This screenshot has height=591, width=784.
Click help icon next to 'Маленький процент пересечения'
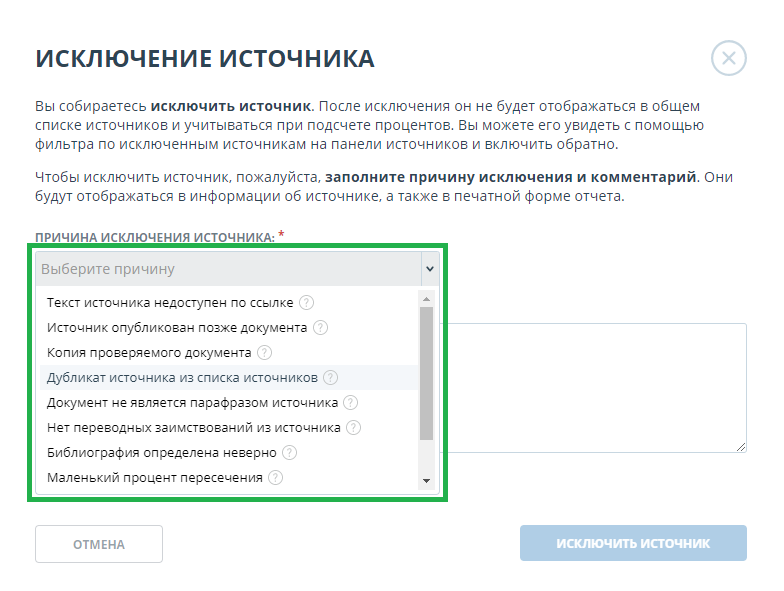point(275,477)
